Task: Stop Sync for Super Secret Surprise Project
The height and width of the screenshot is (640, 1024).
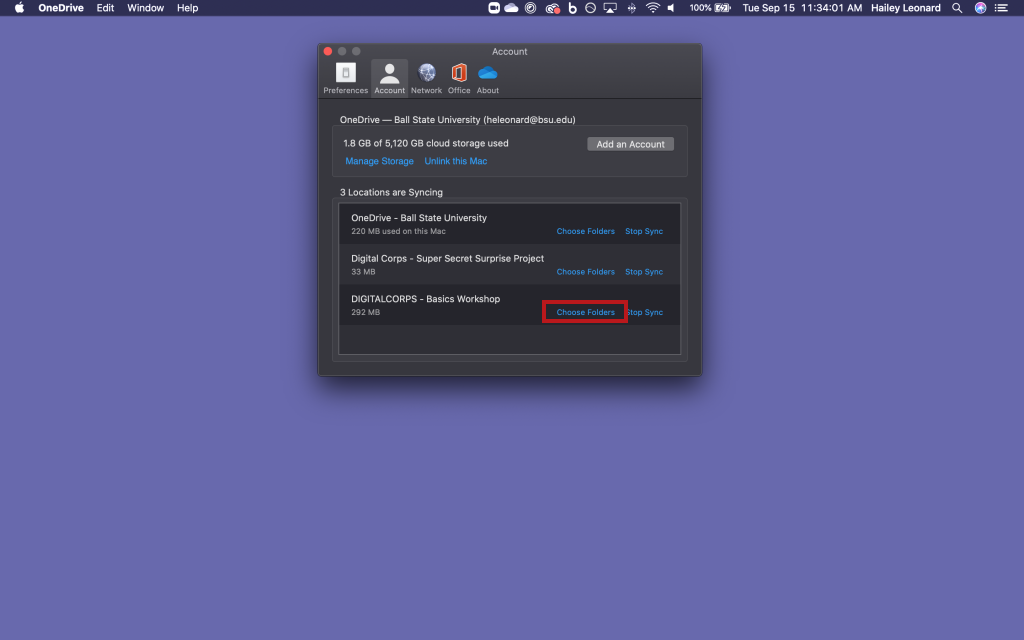Action: (x=644, y=272)
